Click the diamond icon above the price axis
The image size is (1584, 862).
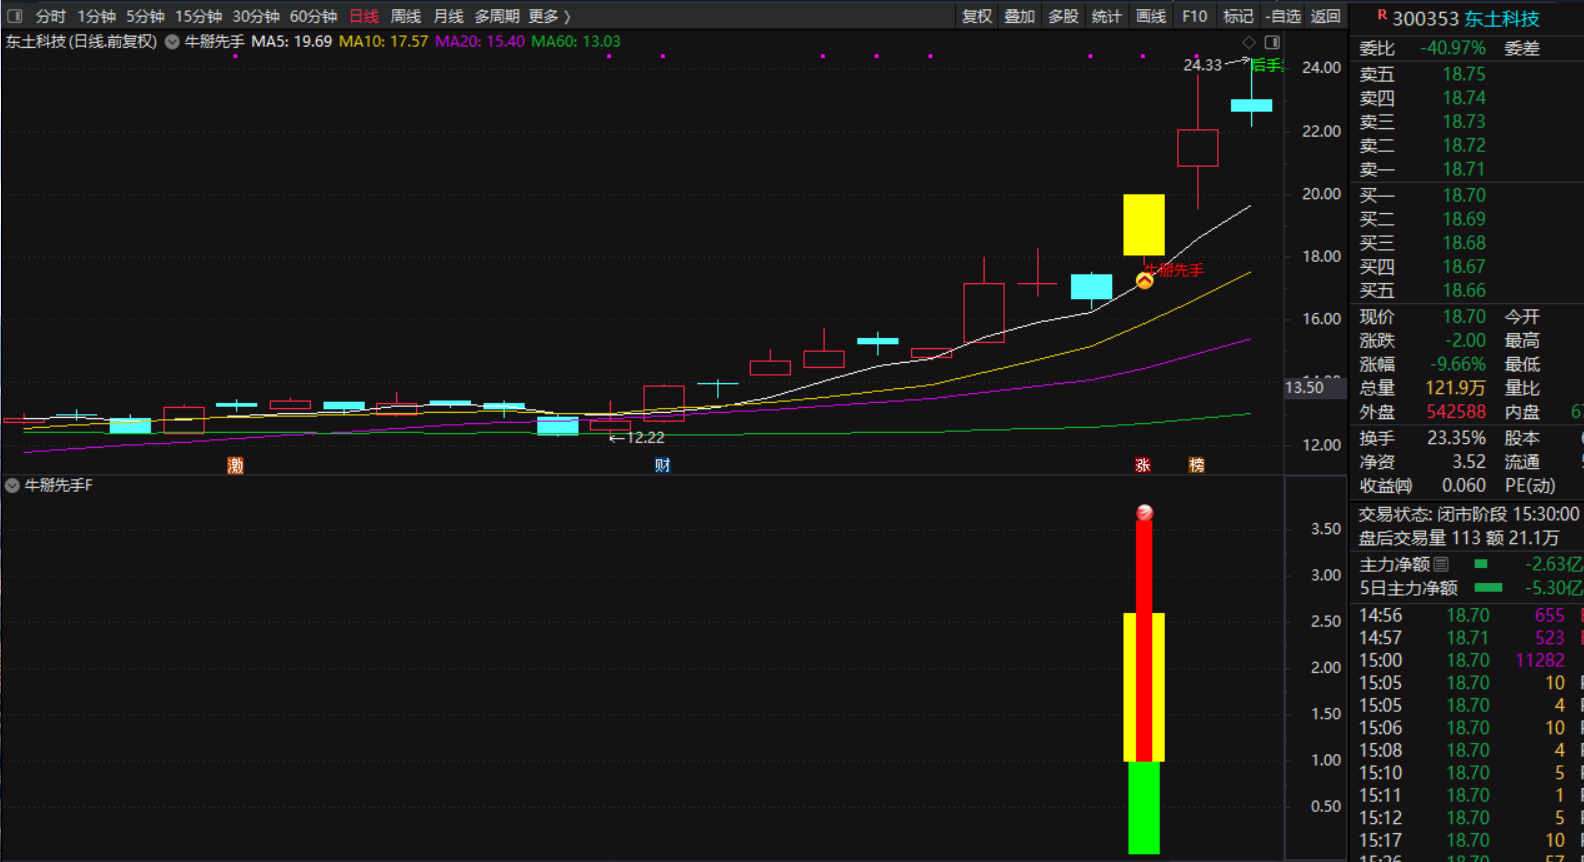pos(1248,42)
